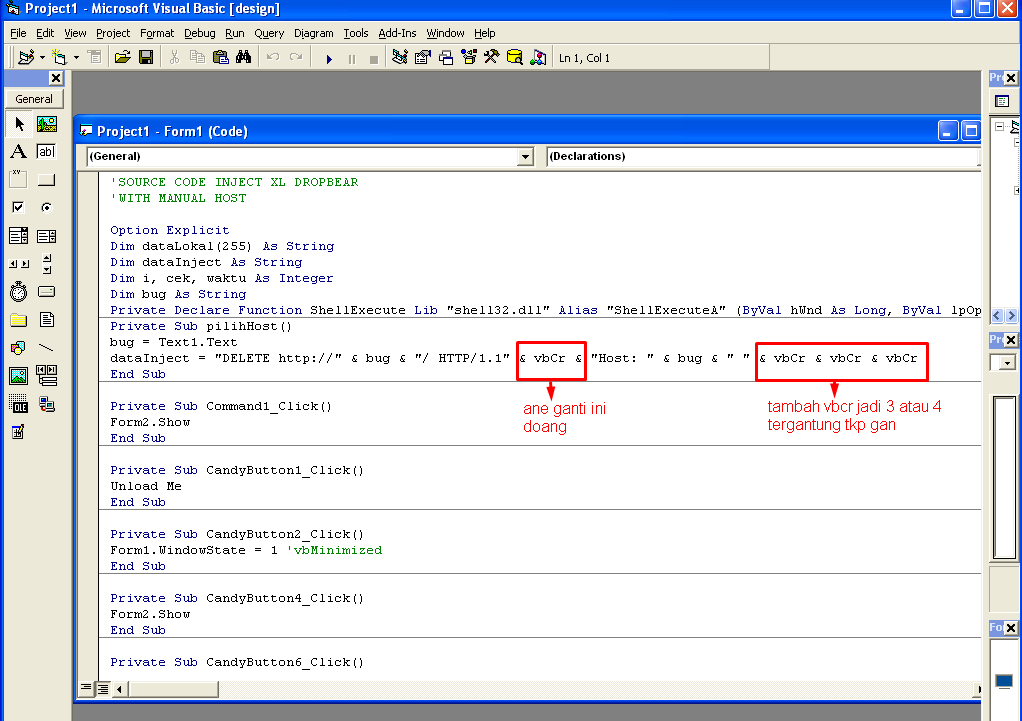Start the program with Run arrow
Screen dimensions: 1022x721
[x=328, y=59]
